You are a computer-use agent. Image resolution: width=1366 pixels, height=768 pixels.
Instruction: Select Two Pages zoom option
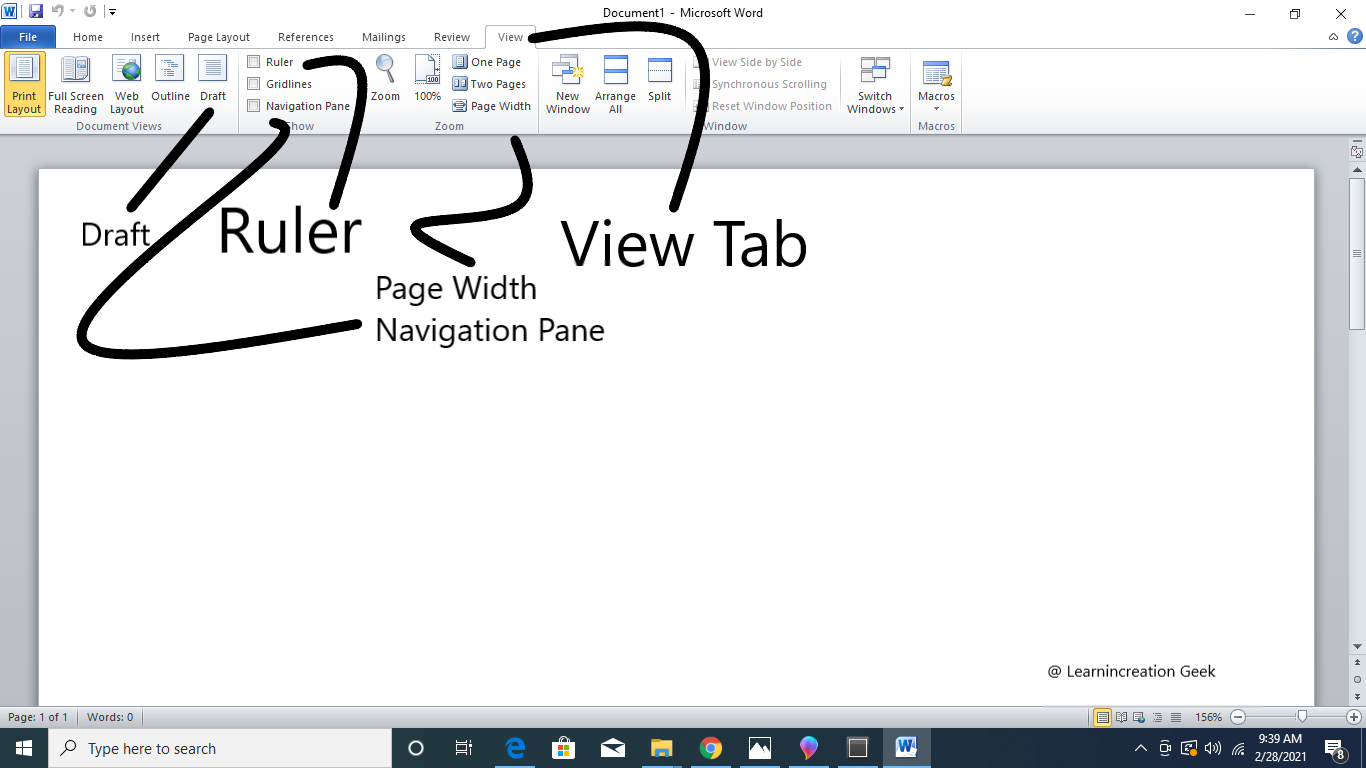click(489, 84)
